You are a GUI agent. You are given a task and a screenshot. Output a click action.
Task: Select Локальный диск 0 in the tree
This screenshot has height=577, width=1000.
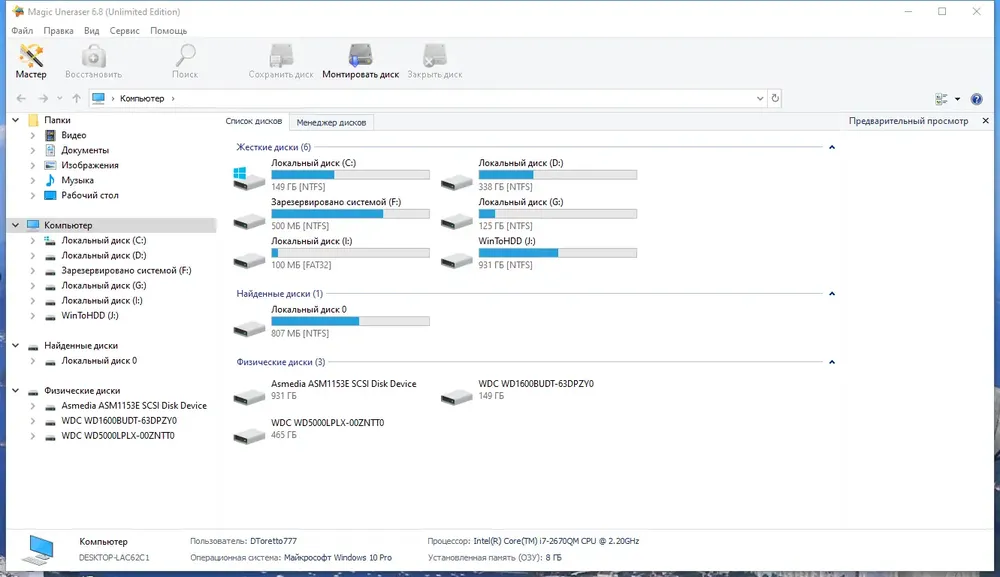click(x=99, y=361)
